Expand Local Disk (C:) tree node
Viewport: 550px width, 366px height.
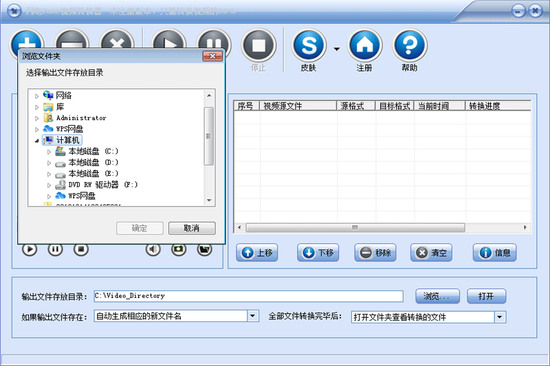(49, 152)
